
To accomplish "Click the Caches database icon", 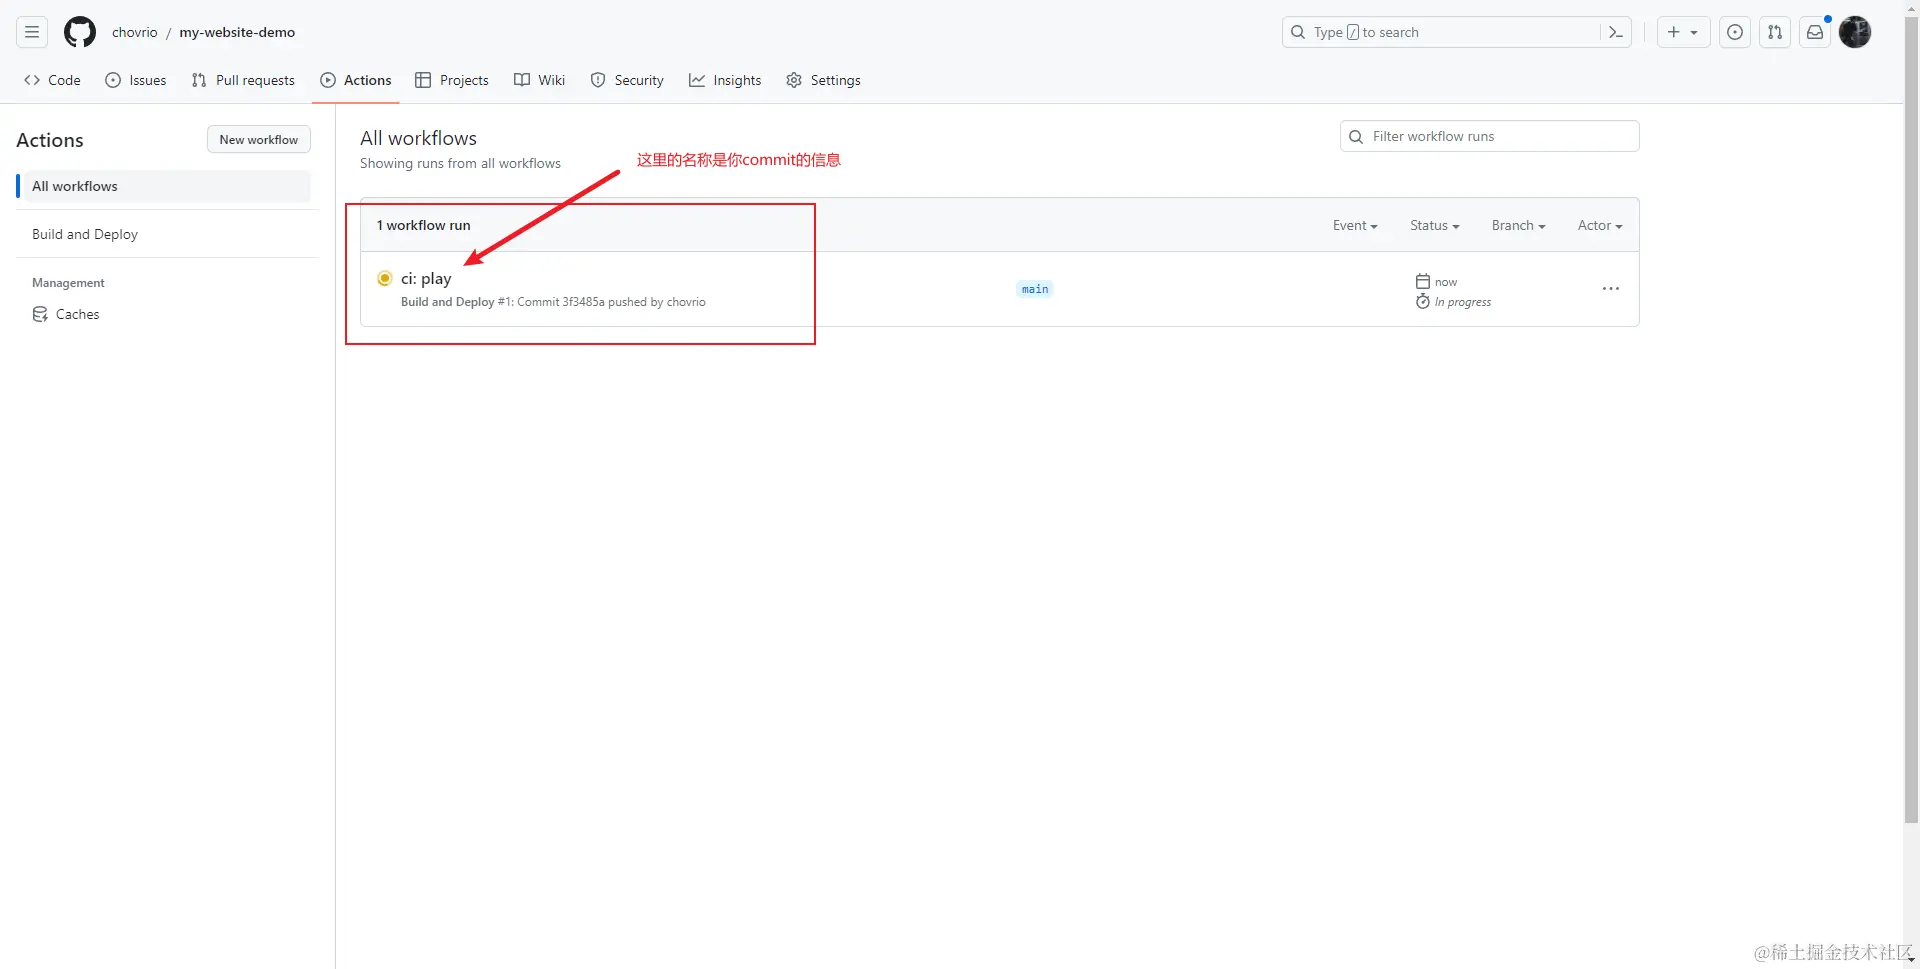I will [x=40, y=314].
